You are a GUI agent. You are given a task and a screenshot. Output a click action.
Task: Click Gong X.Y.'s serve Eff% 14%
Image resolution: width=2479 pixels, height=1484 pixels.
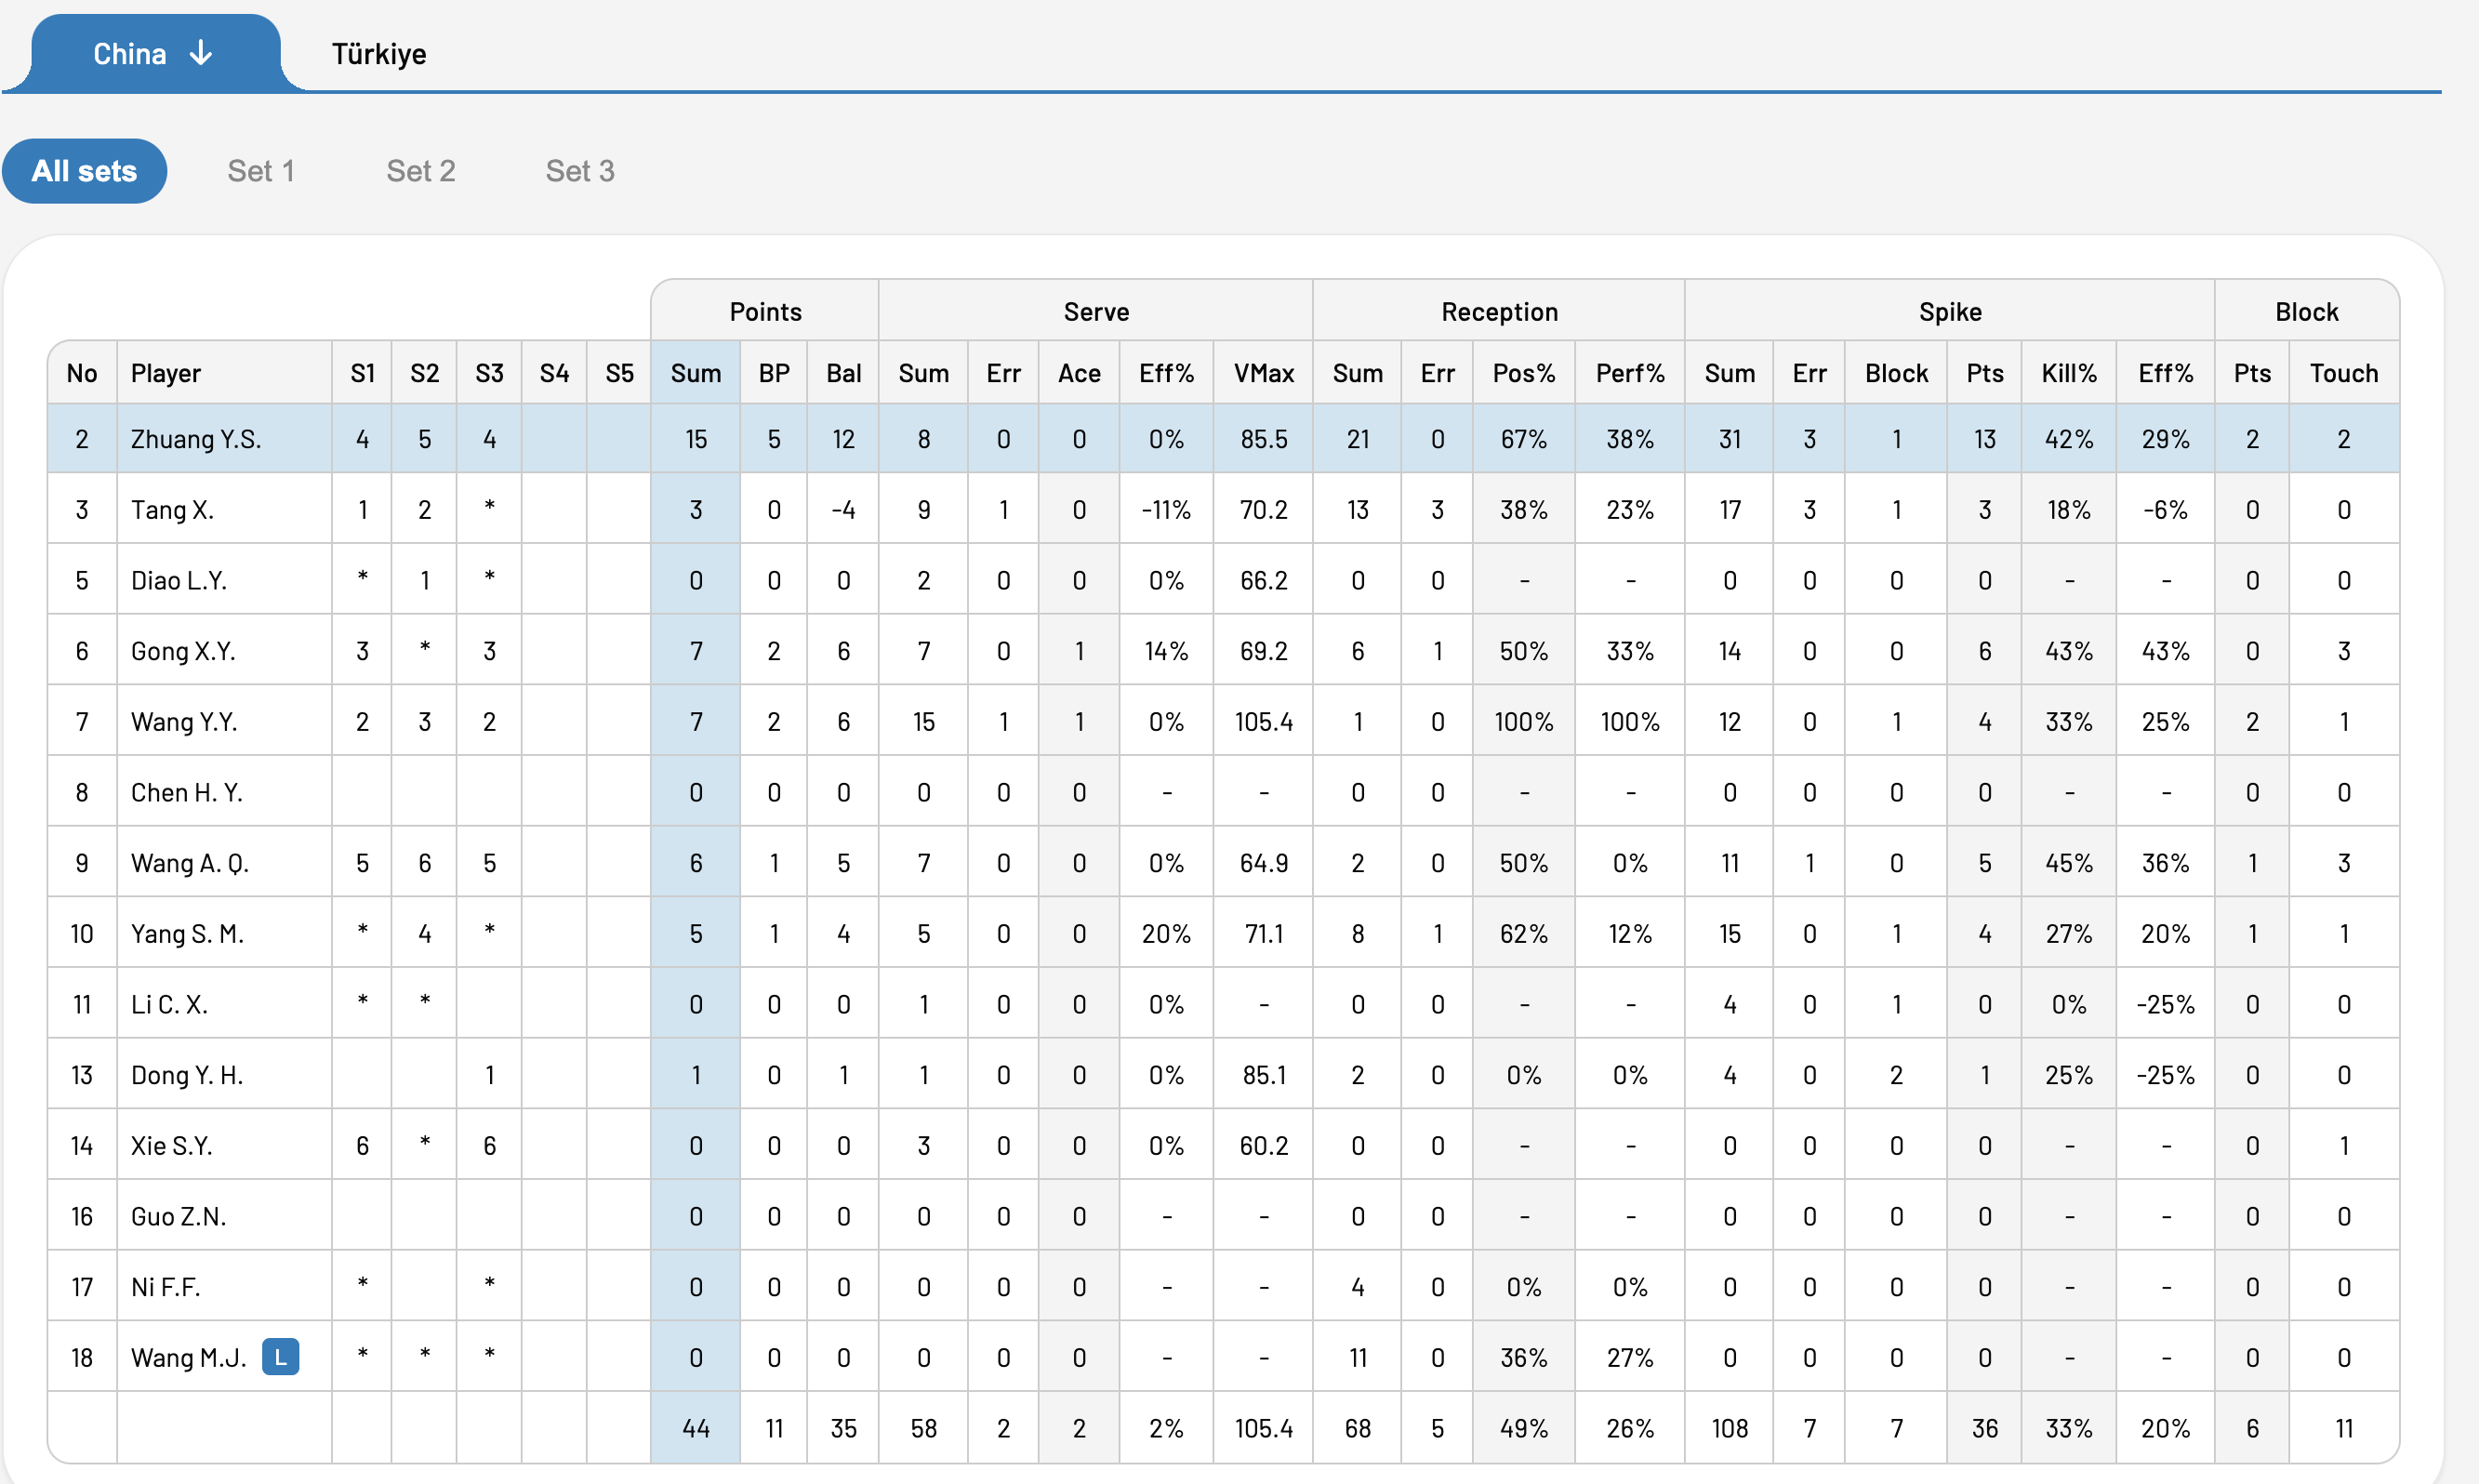tap(1166, 651)
